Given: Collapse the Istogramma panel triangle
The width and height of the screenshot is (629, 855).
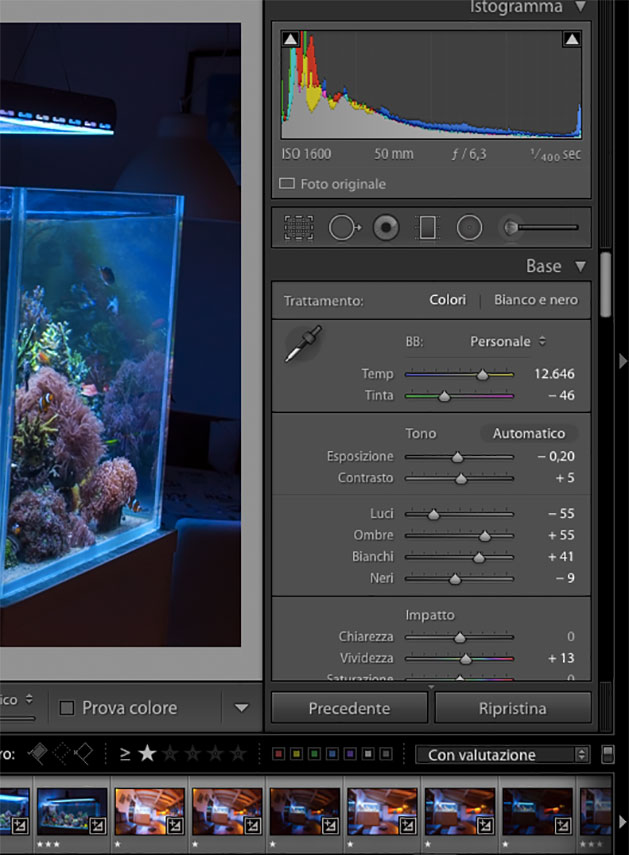Looking at the screenshot, I should coord(581,7).
